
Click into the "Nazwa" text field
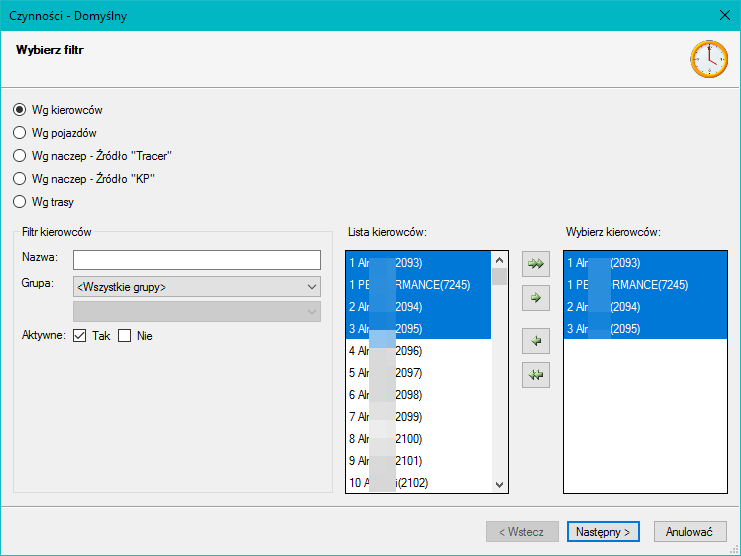[x=196, y=260]
